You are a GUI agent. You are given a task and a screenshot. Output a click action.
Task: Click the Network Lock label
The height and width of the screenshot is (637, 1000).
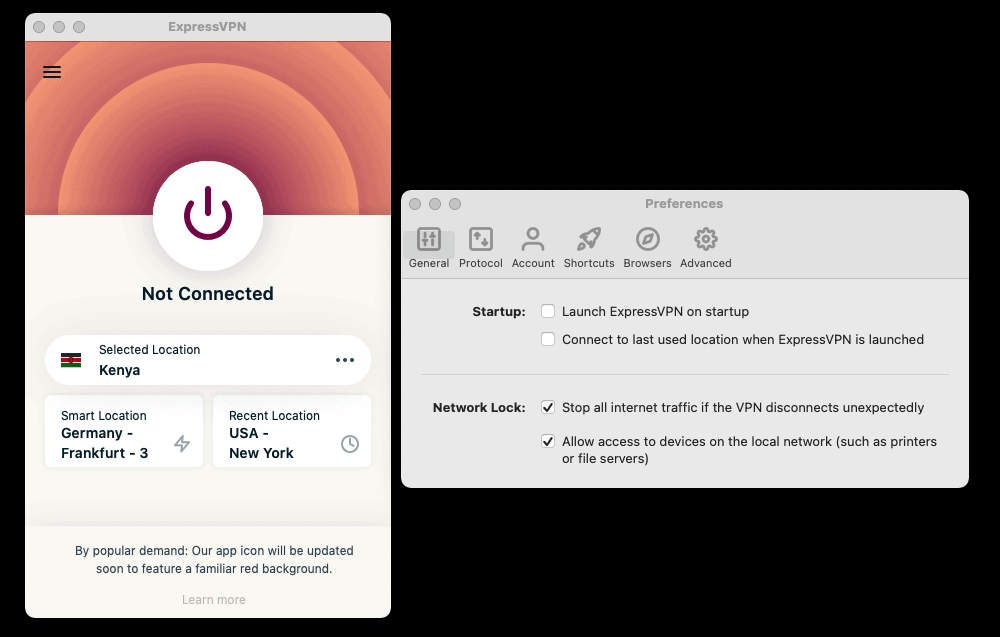[x=479, y=407]
